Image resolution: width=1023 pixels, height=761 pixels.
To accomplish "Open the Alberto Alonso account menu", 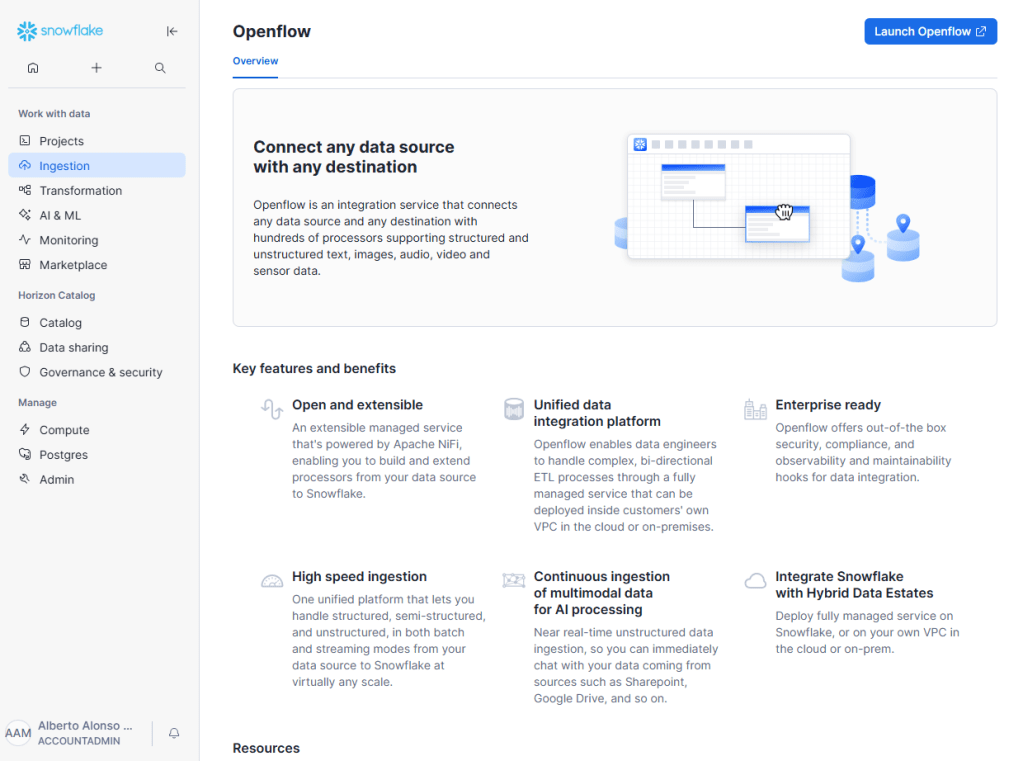I will click(x=85, y=733).
